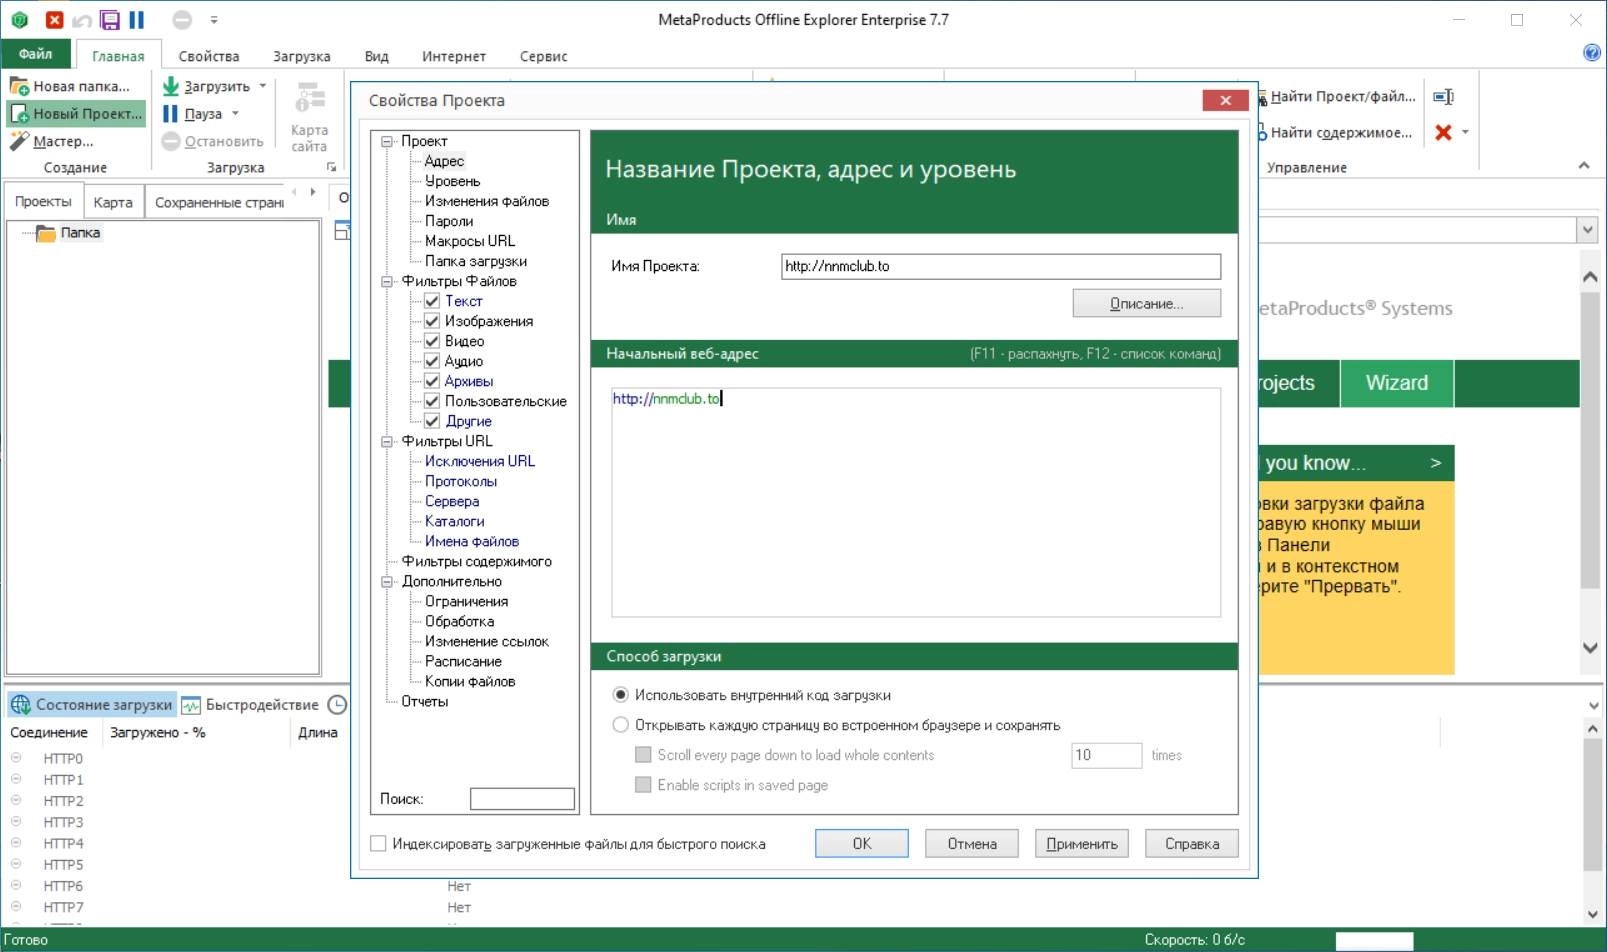Click the Быстродействие chart icon
The image size is (1607, 952).
tap(191, 705)
